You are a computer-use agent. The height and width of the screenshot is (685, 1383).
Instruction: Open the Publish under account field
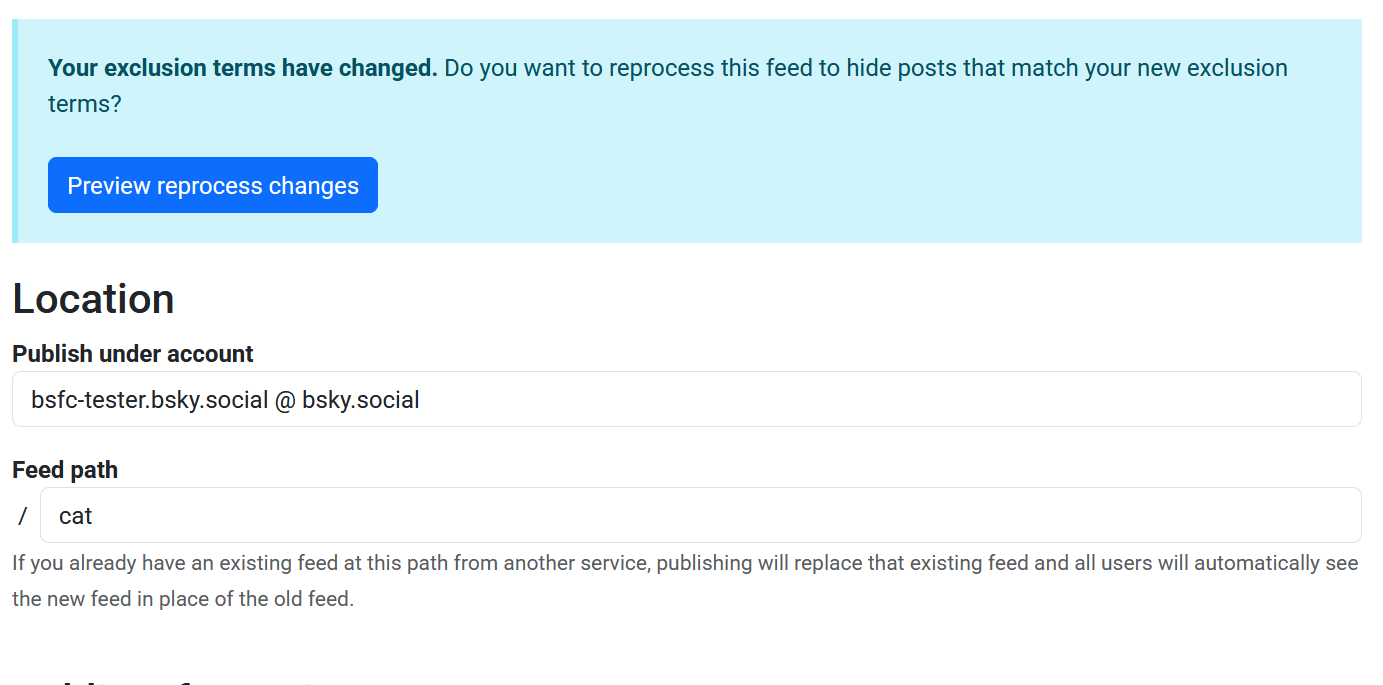click(x=686, y=400)
